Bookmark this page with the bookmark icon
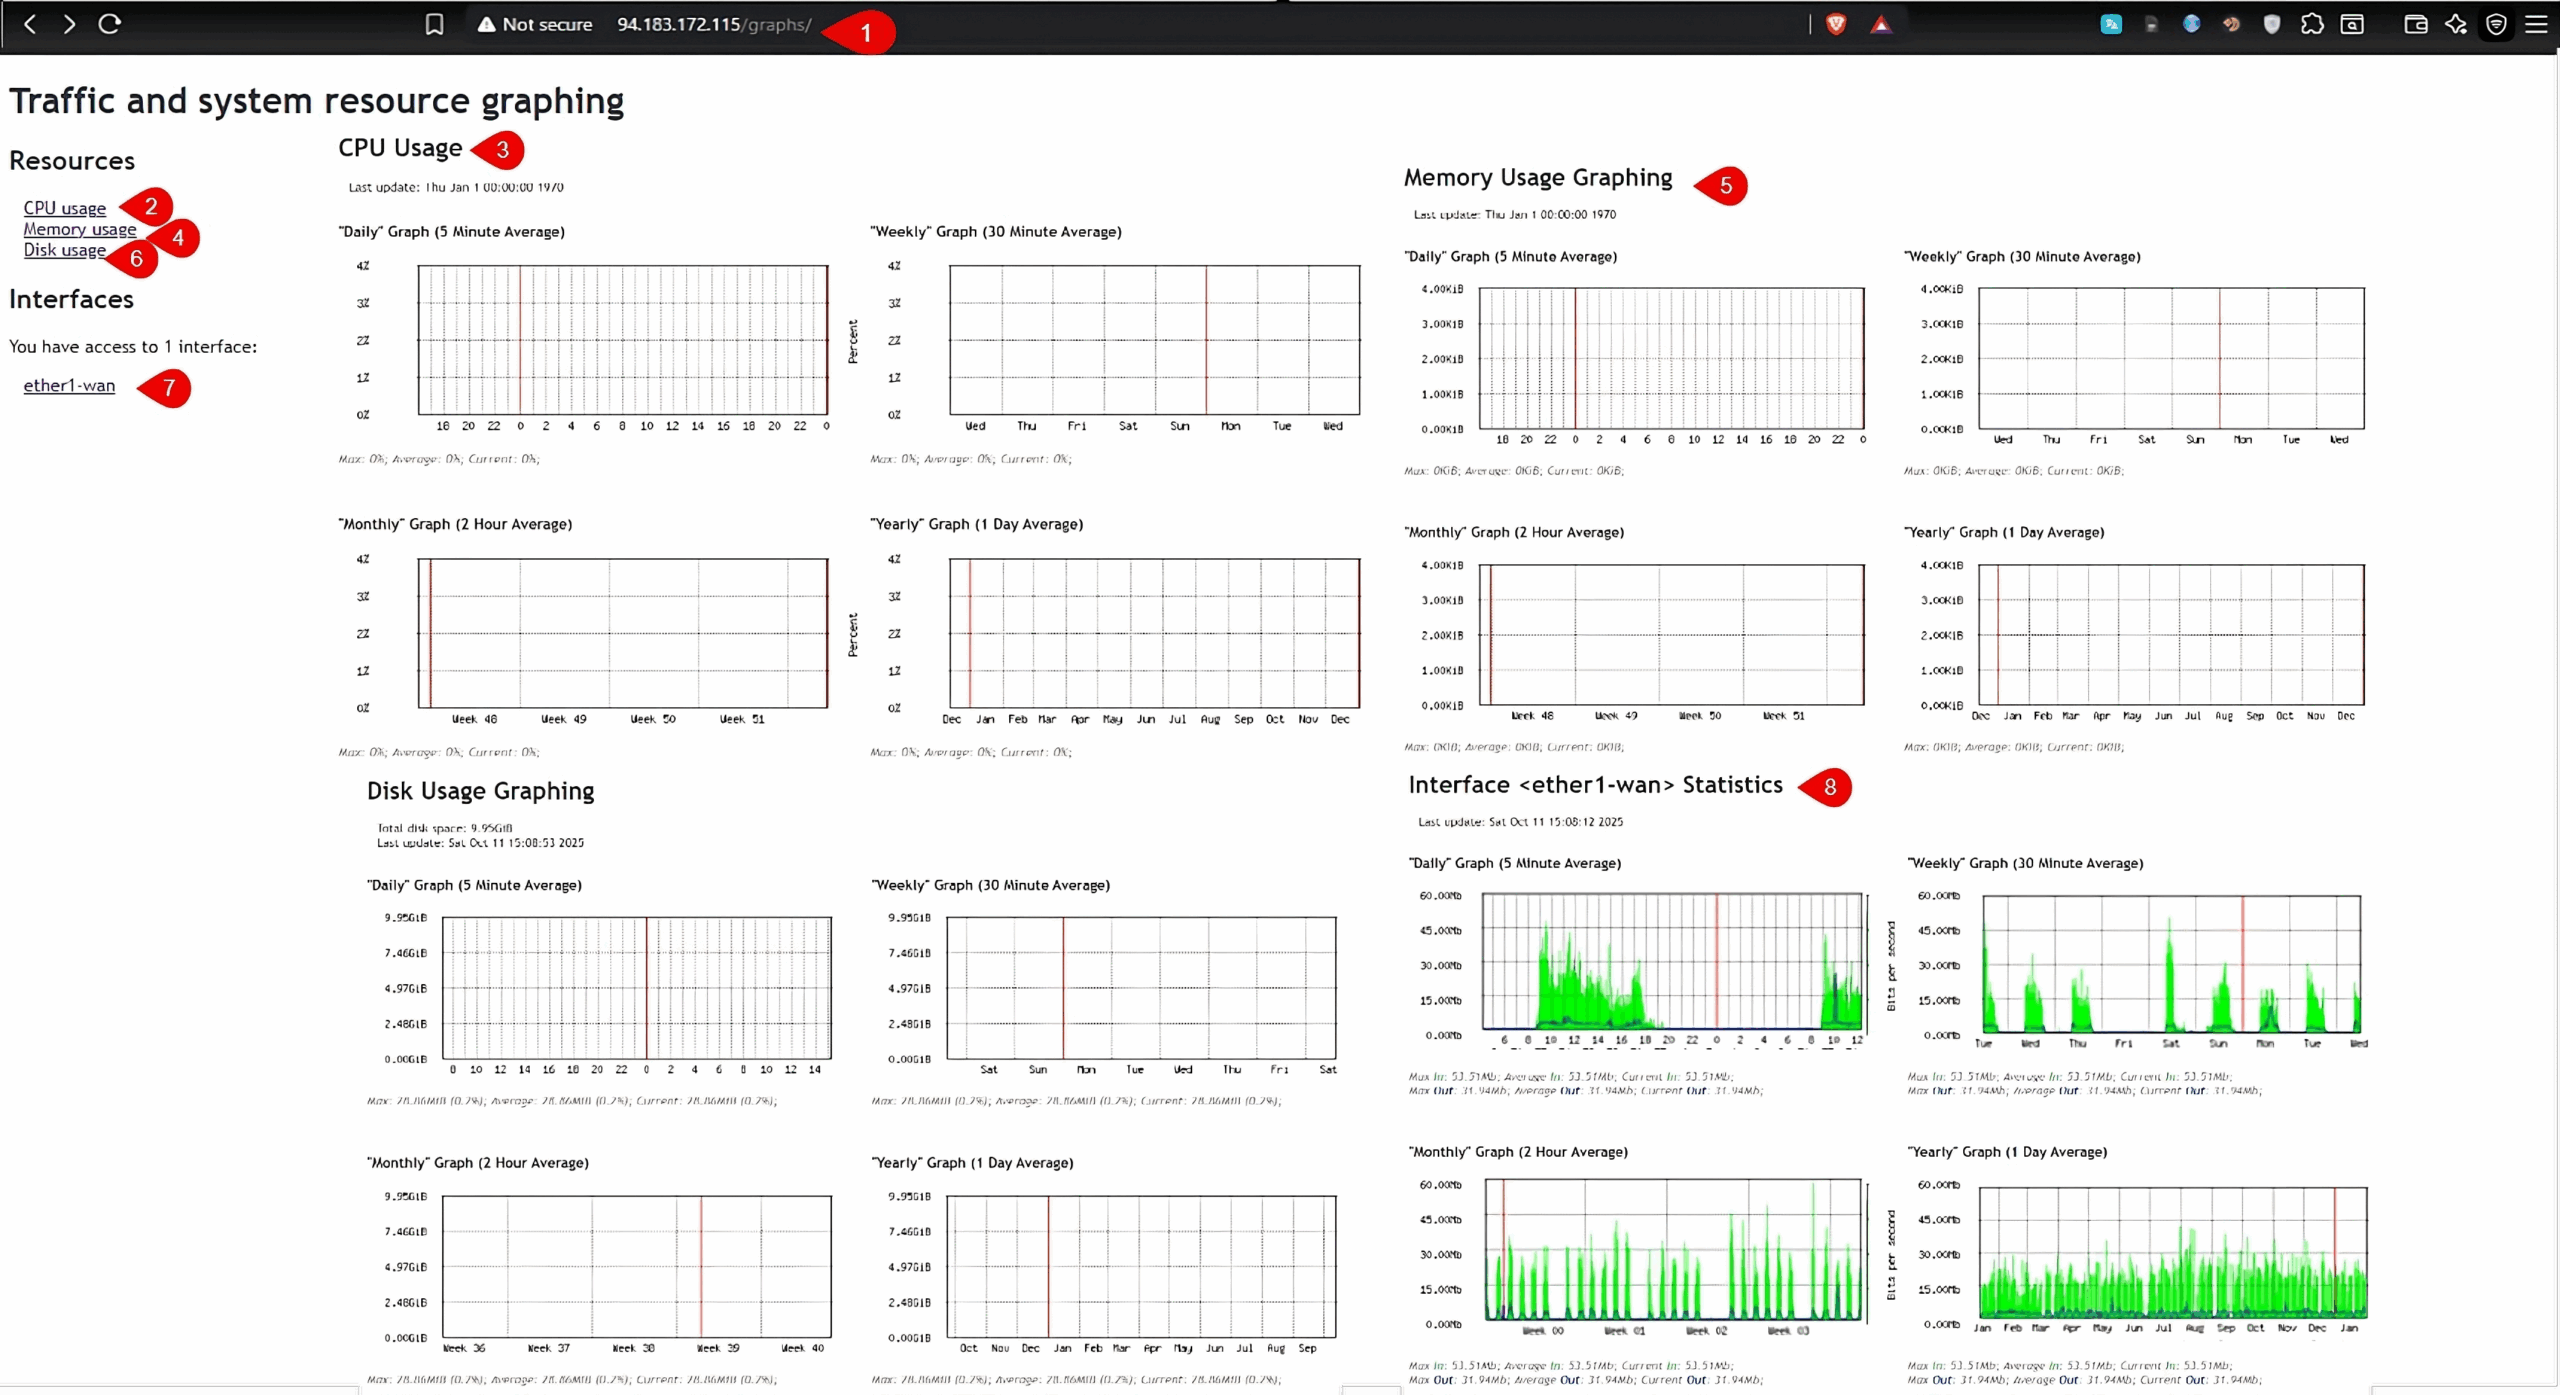 (x=434, y=24)
